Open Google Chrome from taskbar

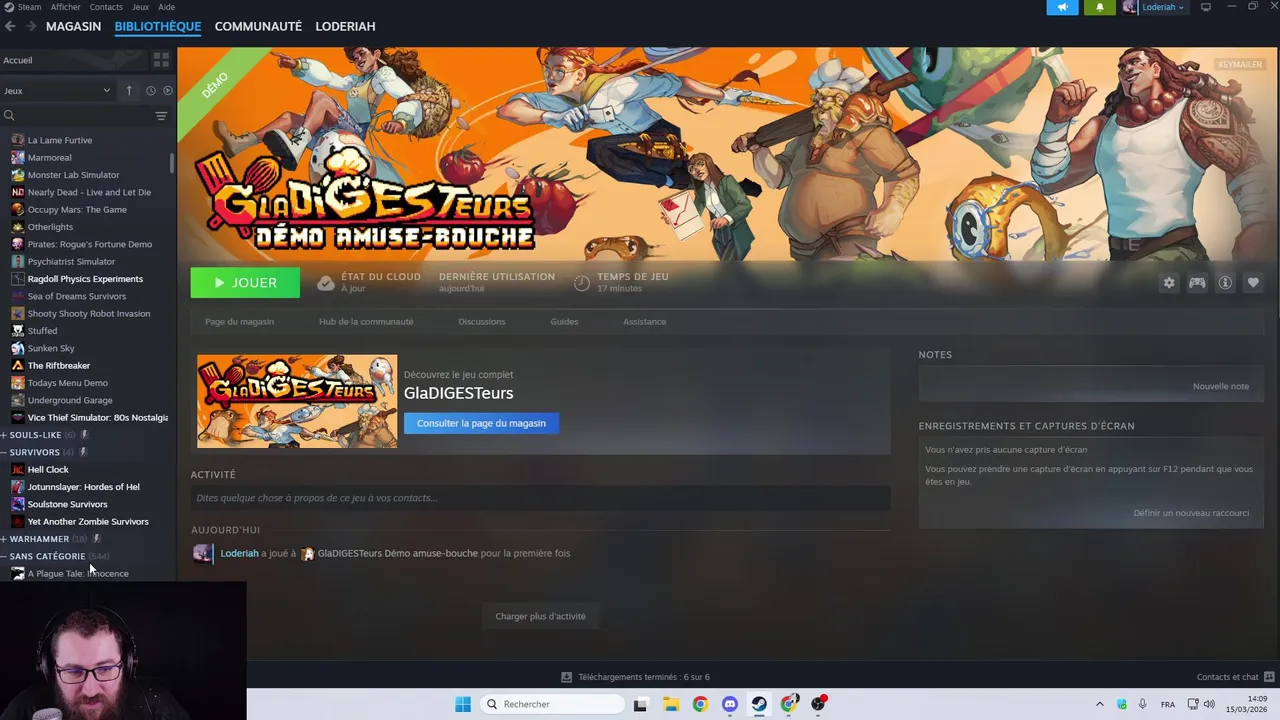tap(700, 704)
